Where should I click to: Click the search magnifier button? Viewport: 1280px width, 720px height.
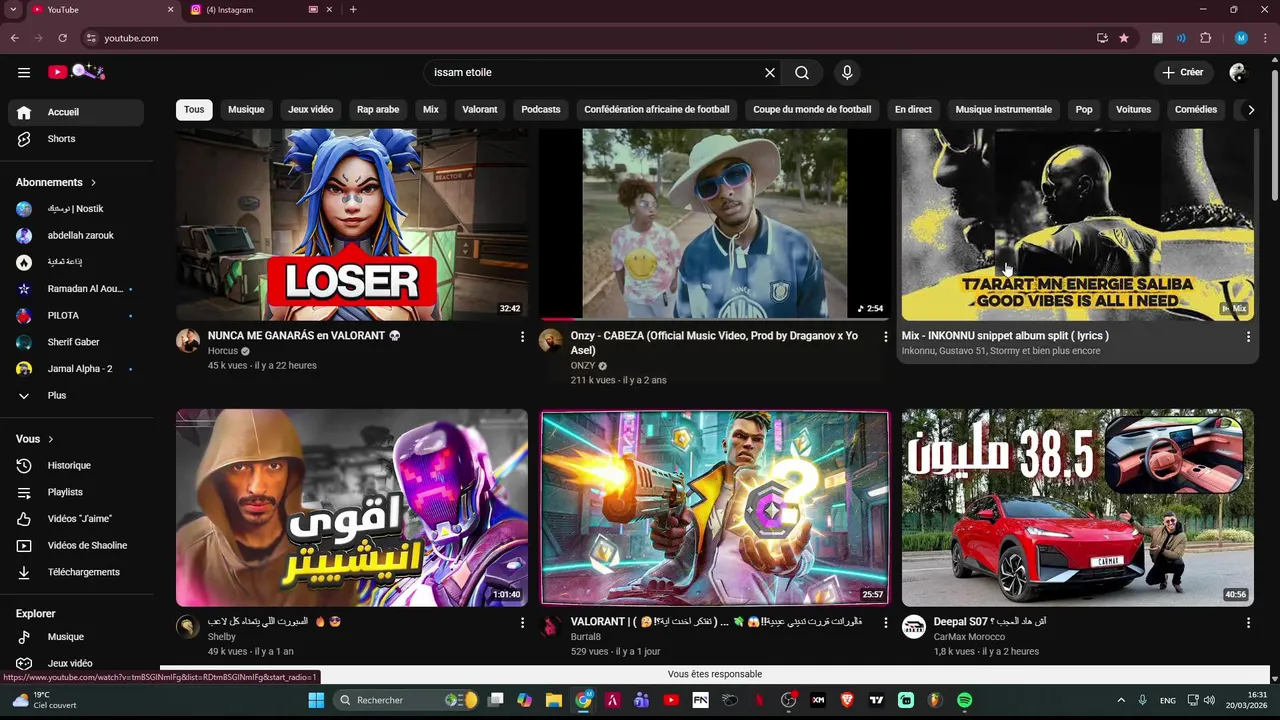pyautogui.click(x=802, y=72)
